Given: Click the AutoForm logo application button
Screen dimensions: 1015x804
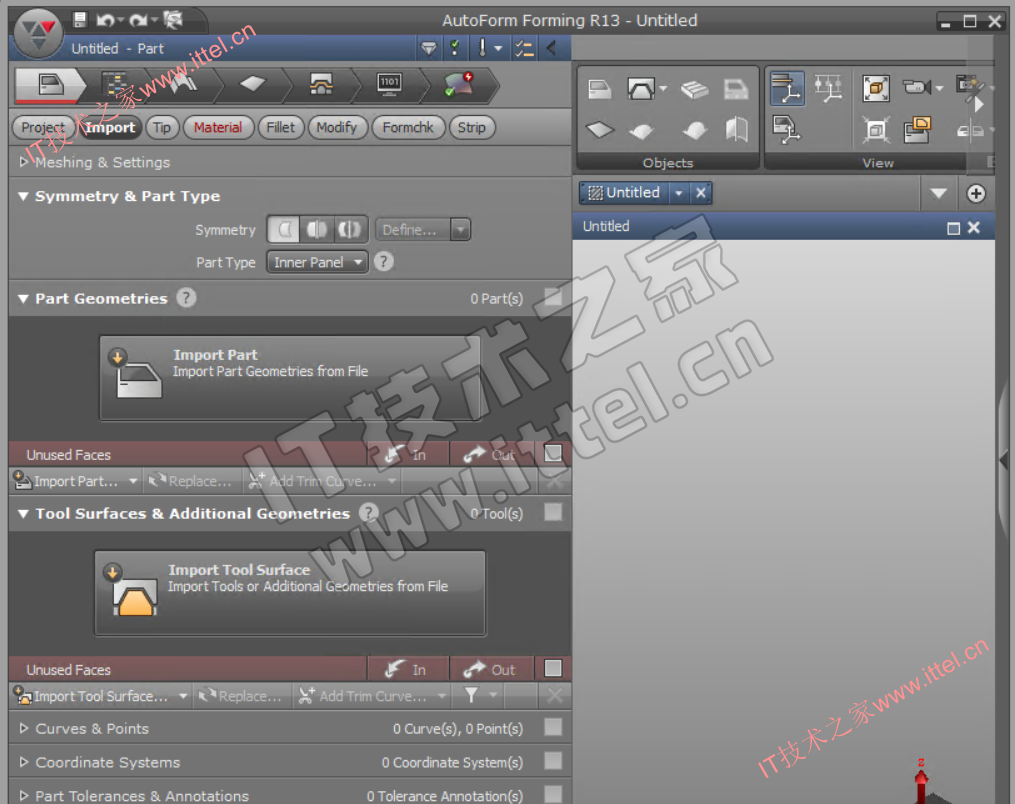Looking at the screenshot, I should (38, 33).
